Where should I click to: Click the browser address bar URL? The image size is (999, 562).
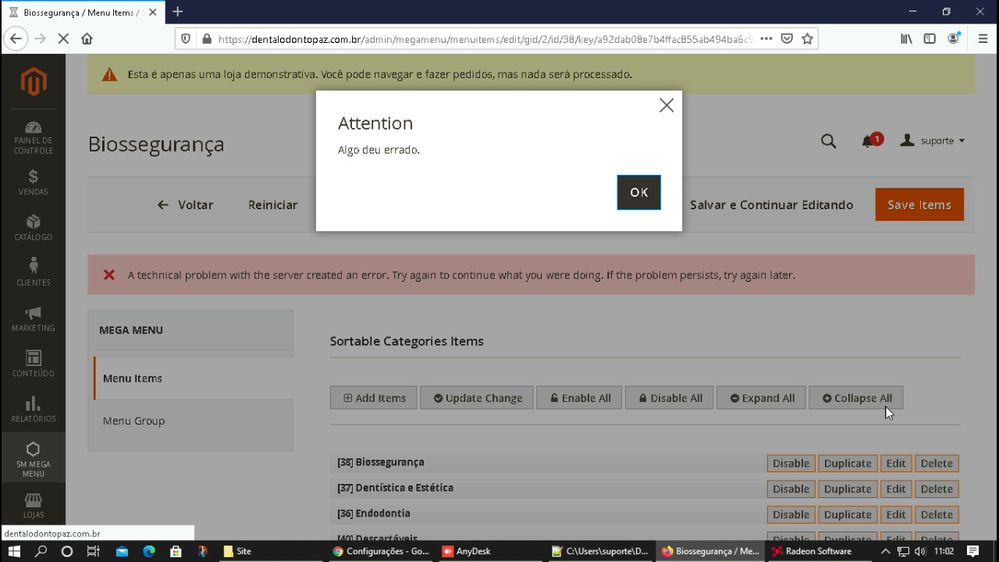(x=480, y=39)
